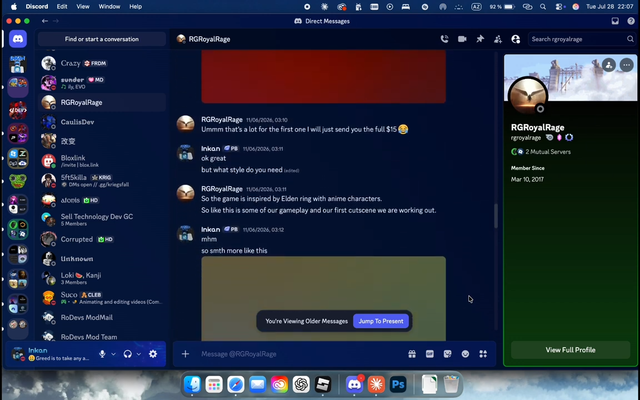Open the sticker picker
Viewport: 640px width, 400px height.
click(x=447, y=354)
